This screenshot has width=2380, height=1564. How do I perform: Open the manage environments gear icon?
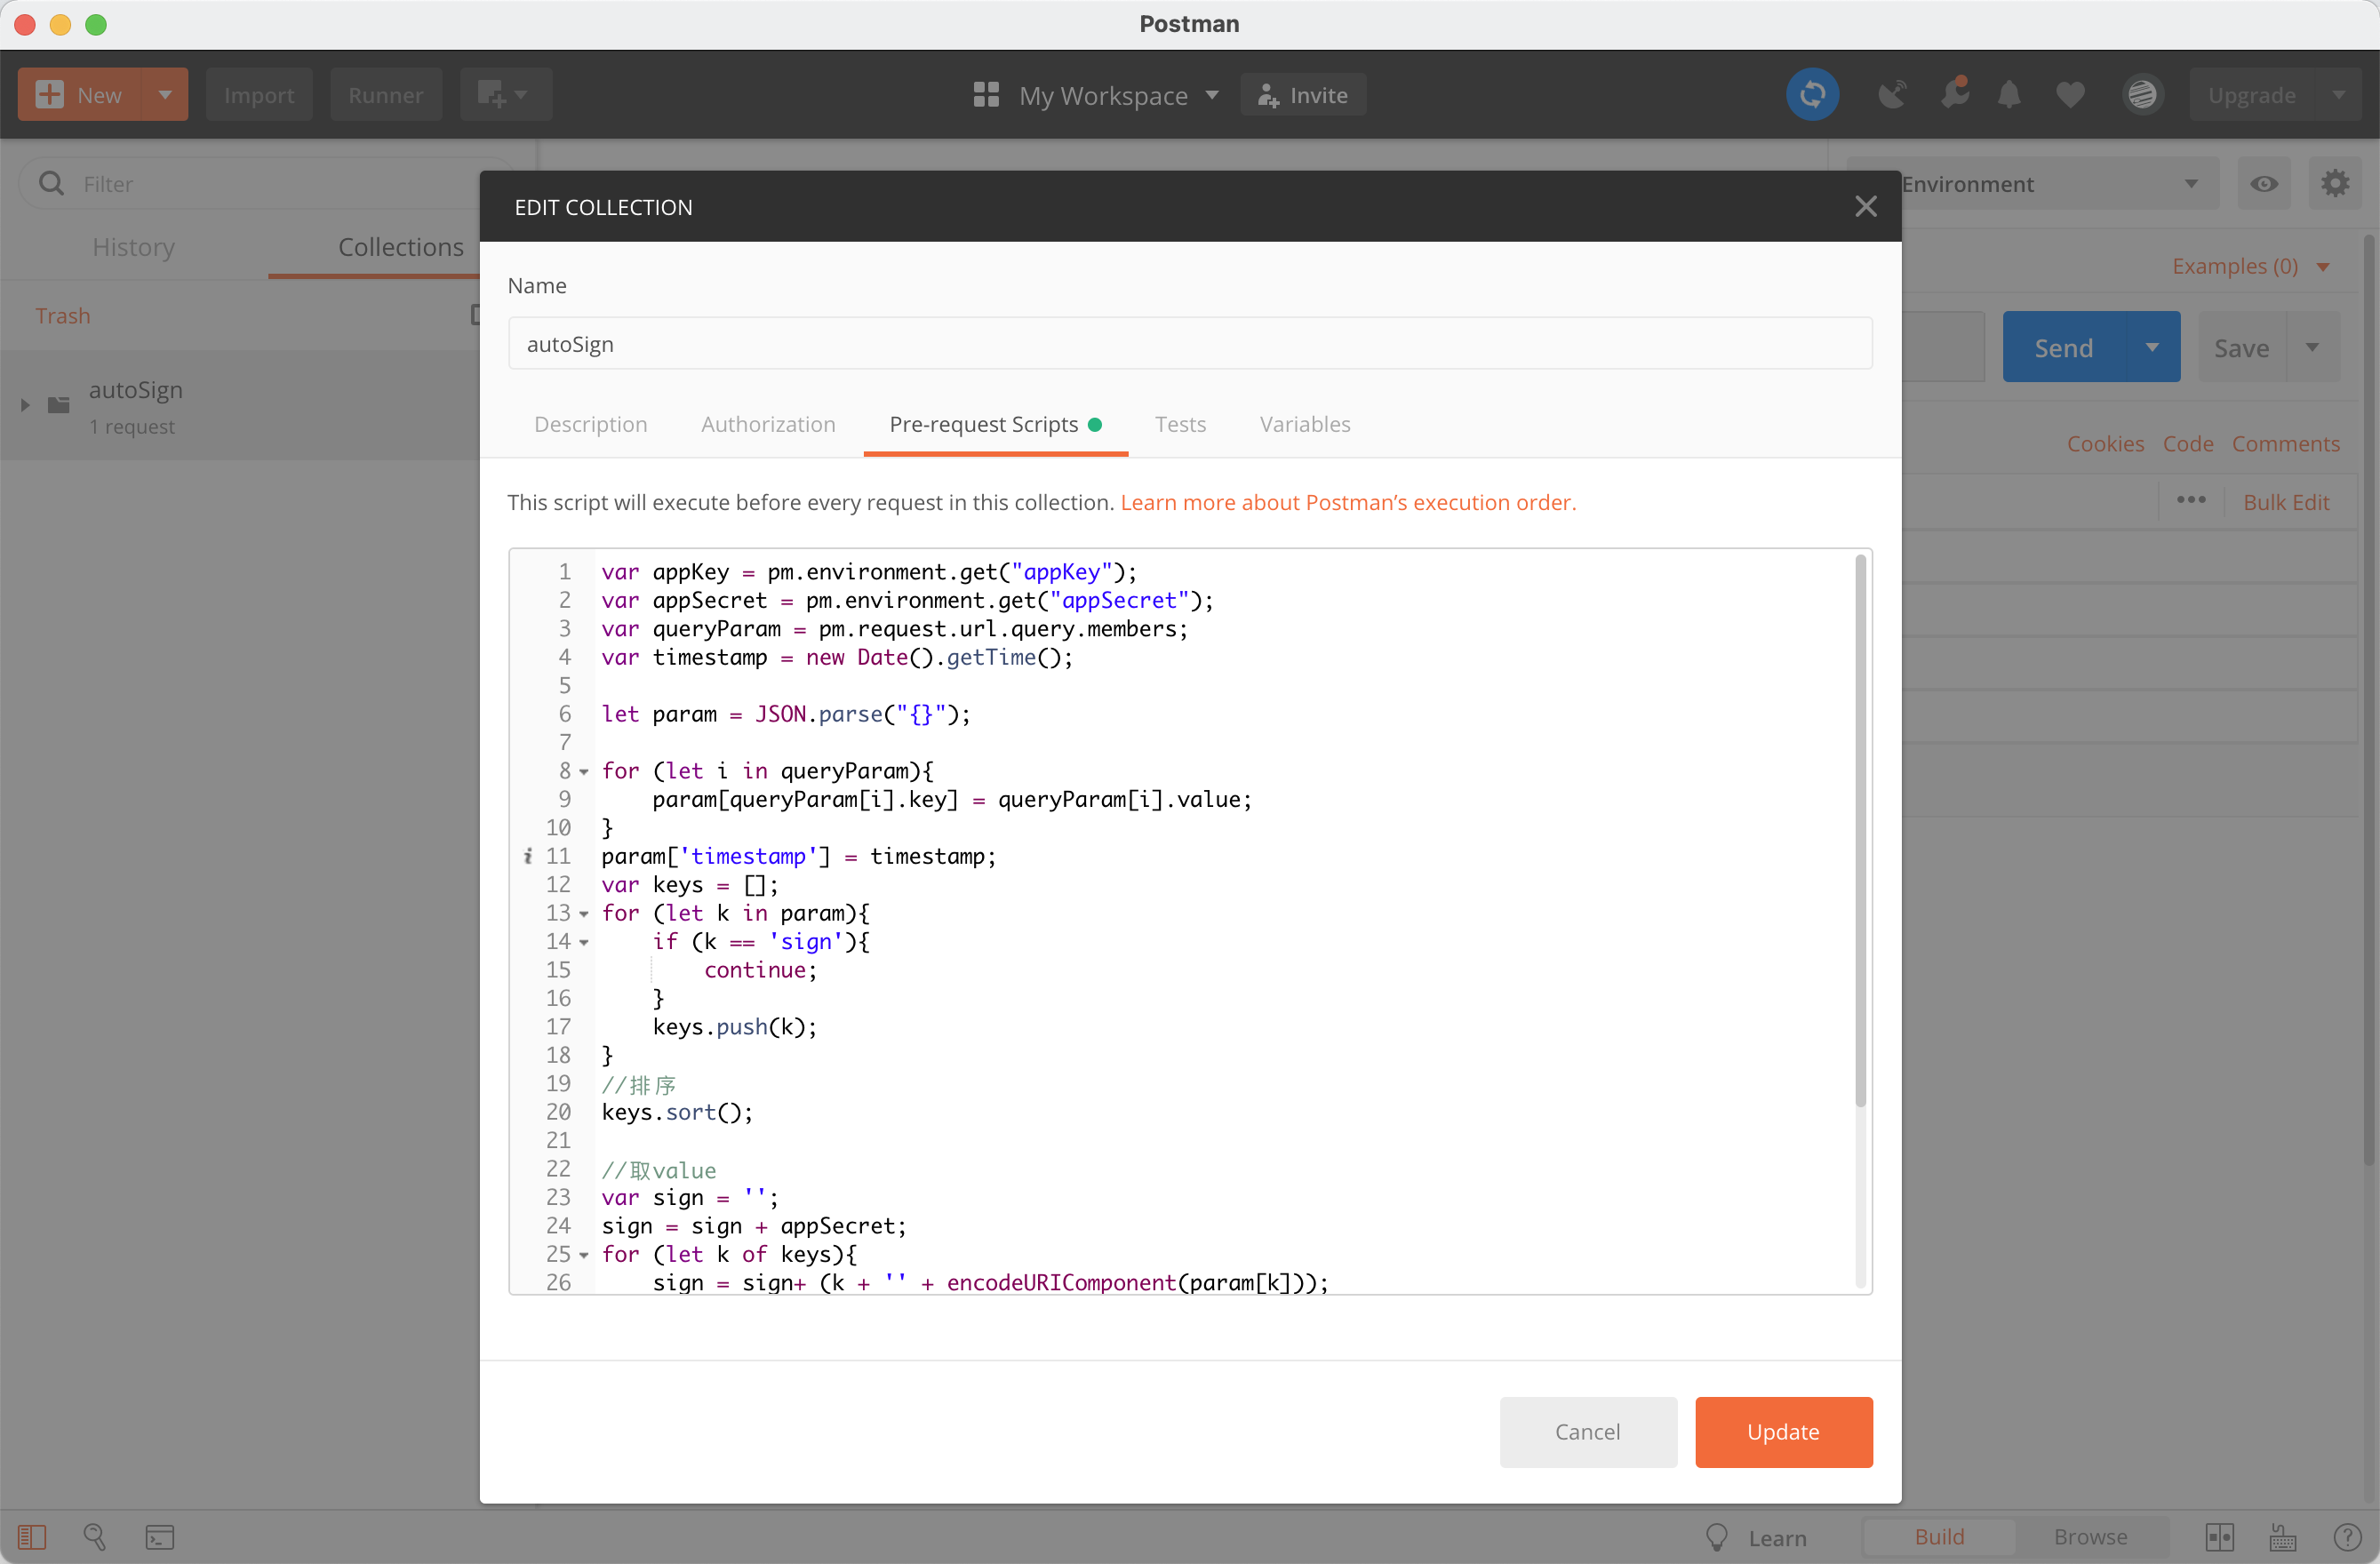[2335, 184]
